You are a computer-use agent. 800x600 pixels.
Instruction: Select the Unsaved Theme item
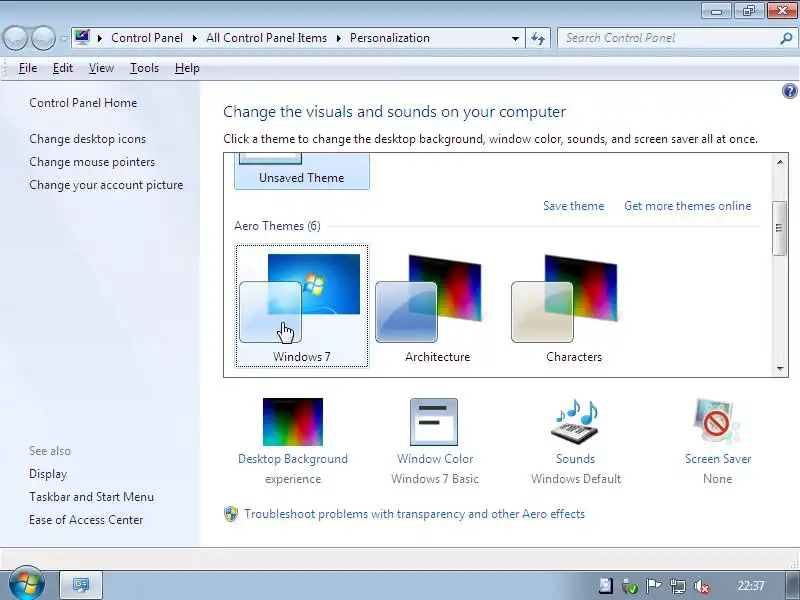click(x=302, y=172)
